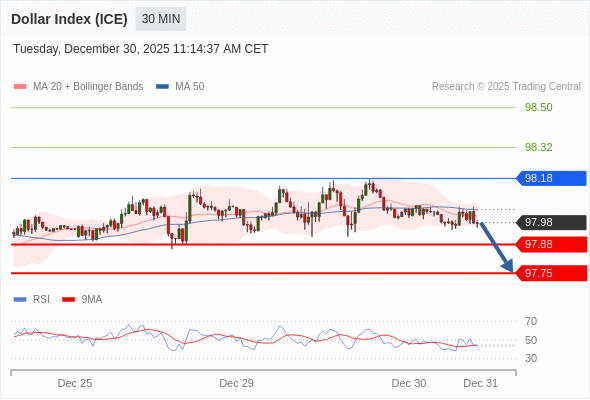Click the 98.32 resistance level label

pyautogui.click(x=538, y=147)
